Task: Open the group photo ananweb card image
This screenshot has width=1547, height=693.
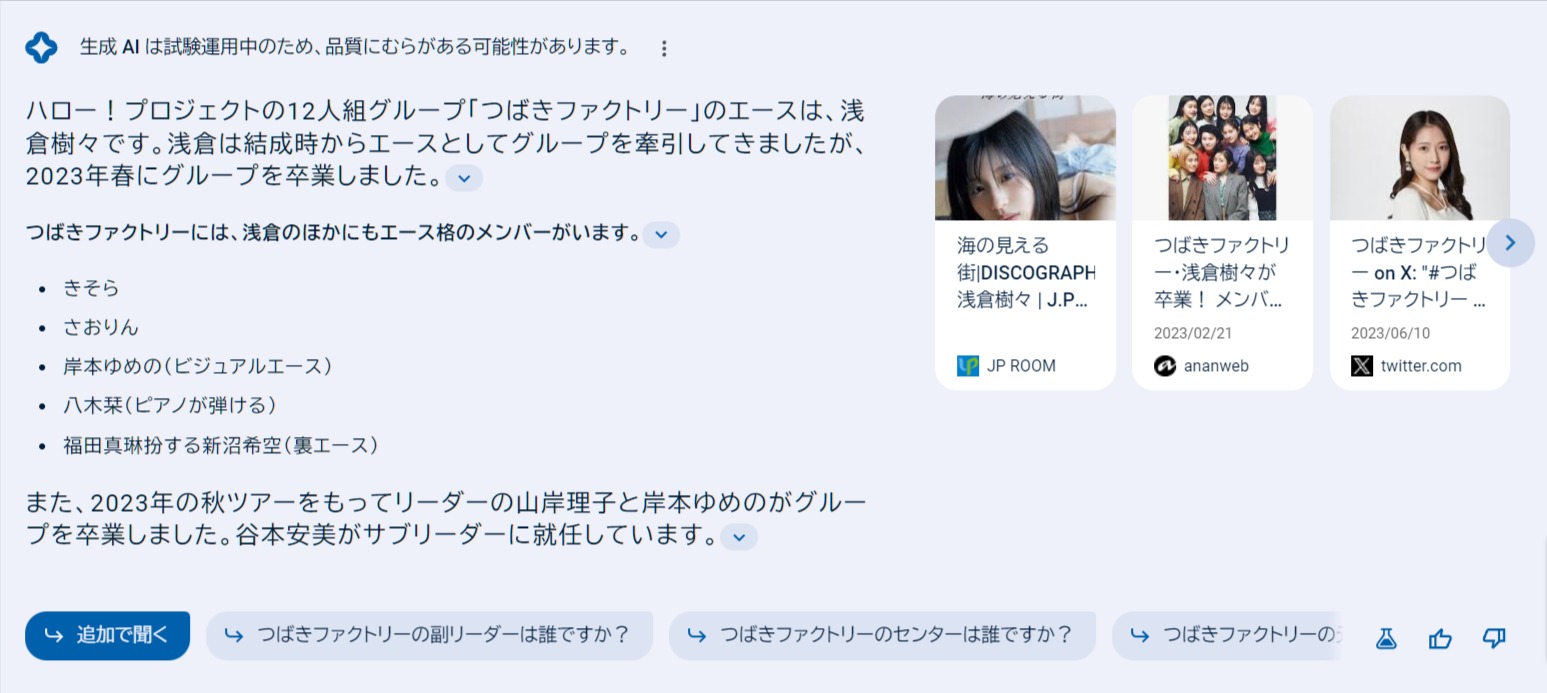Action: (x=1222, y=158)
